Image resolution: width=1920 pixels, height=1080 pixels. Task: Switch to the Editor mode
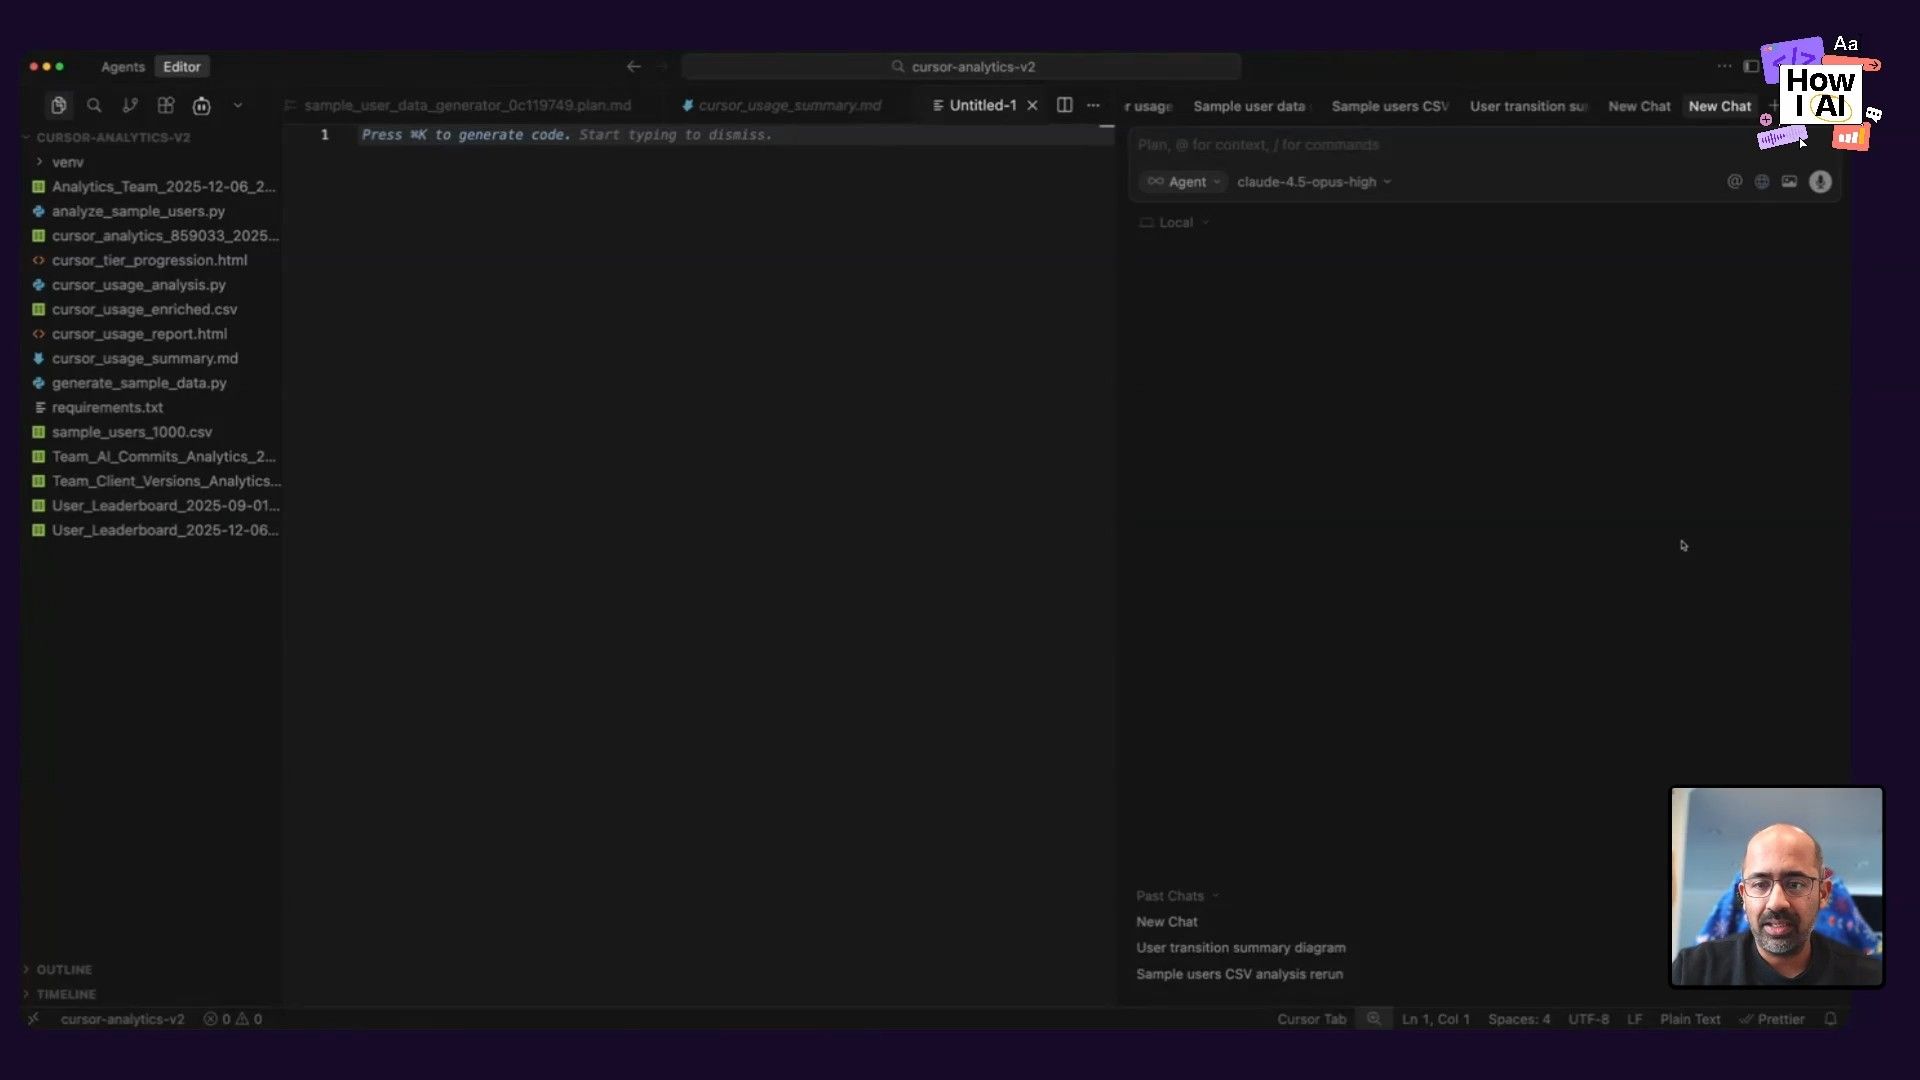point(182,67)
